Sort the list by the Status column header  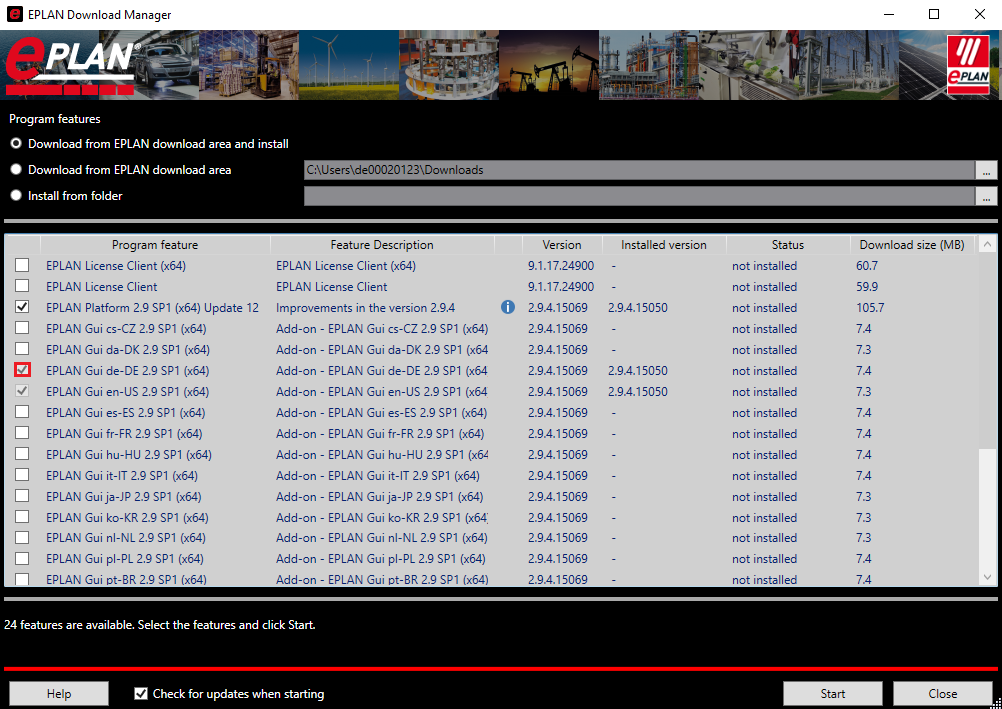tap(787, 244)
